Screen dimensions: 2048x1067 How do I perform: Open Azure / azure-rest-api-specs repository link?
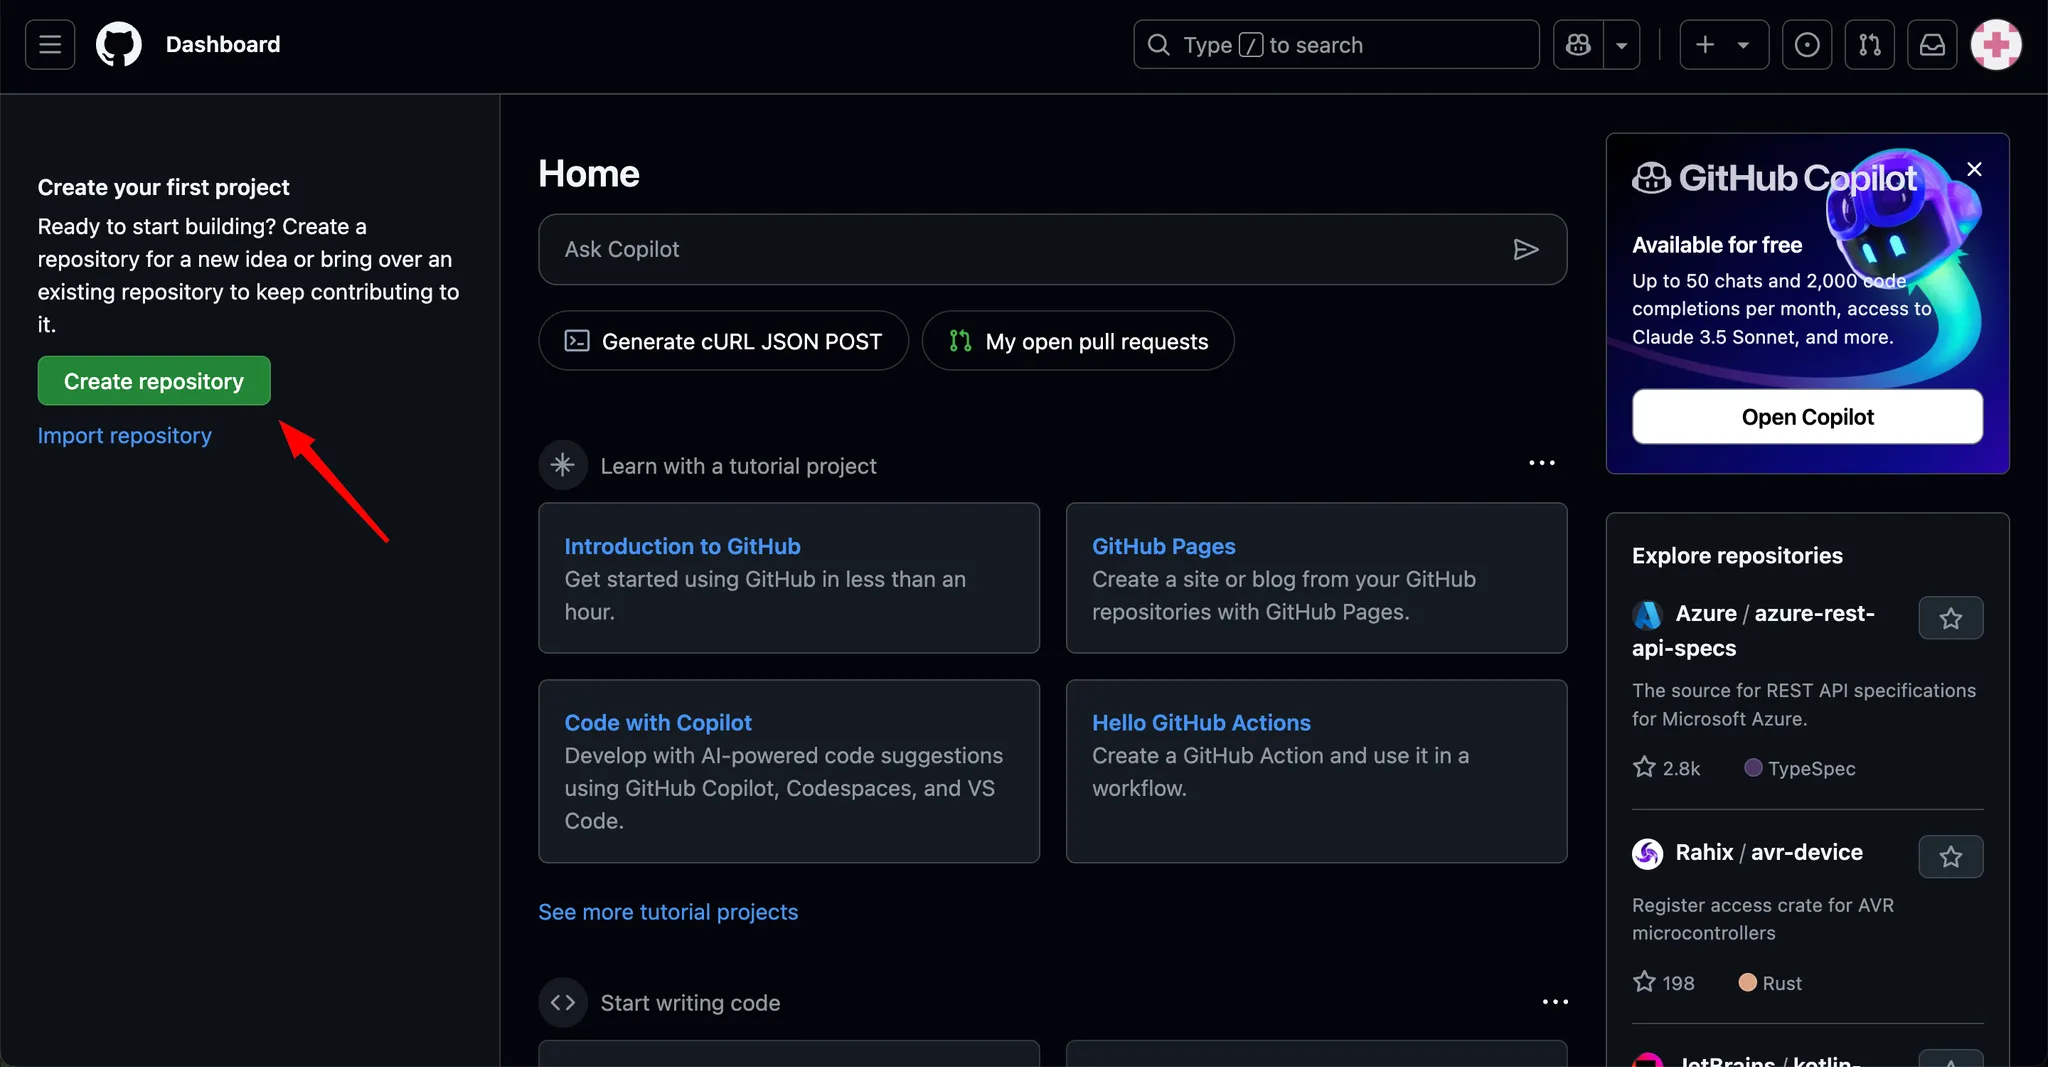click(1753, 631)
